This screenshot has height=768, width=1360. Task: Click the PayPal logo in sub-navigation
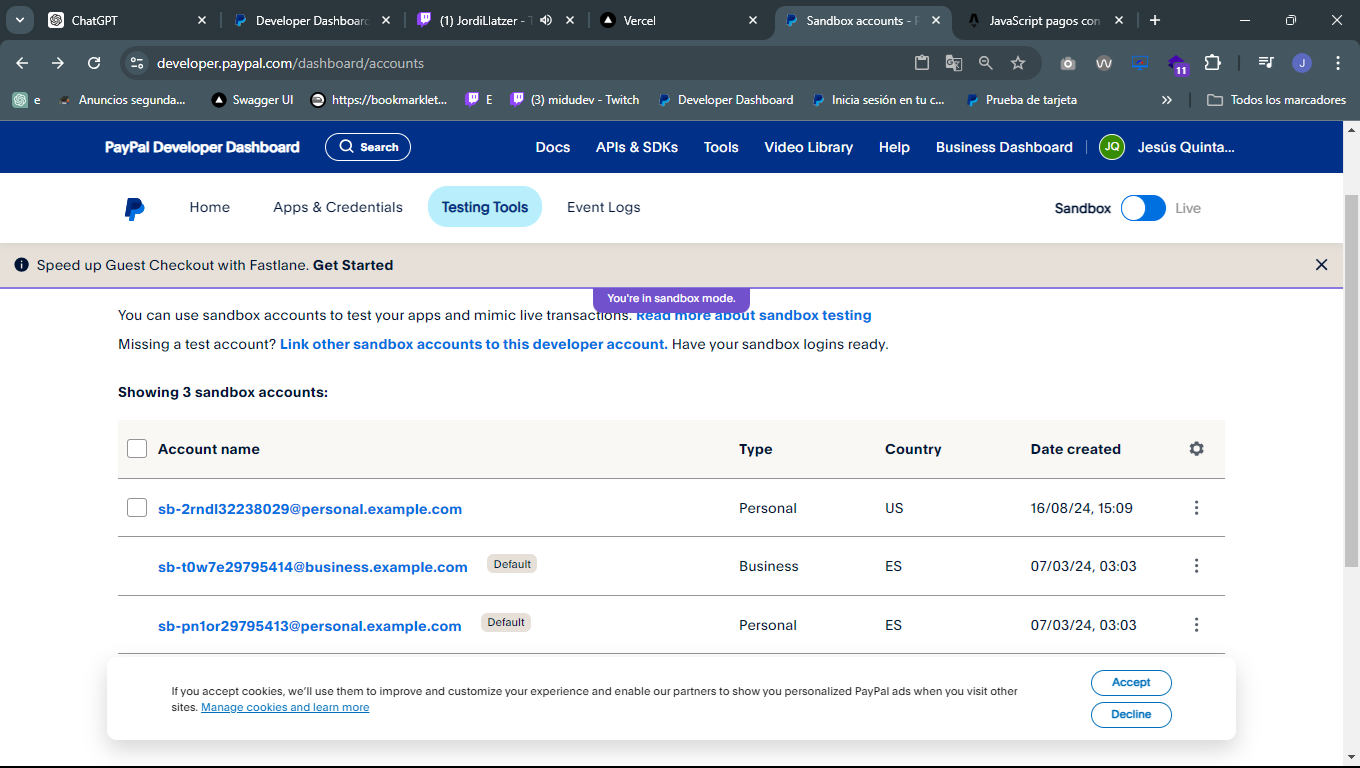click(x=134, y=208)
